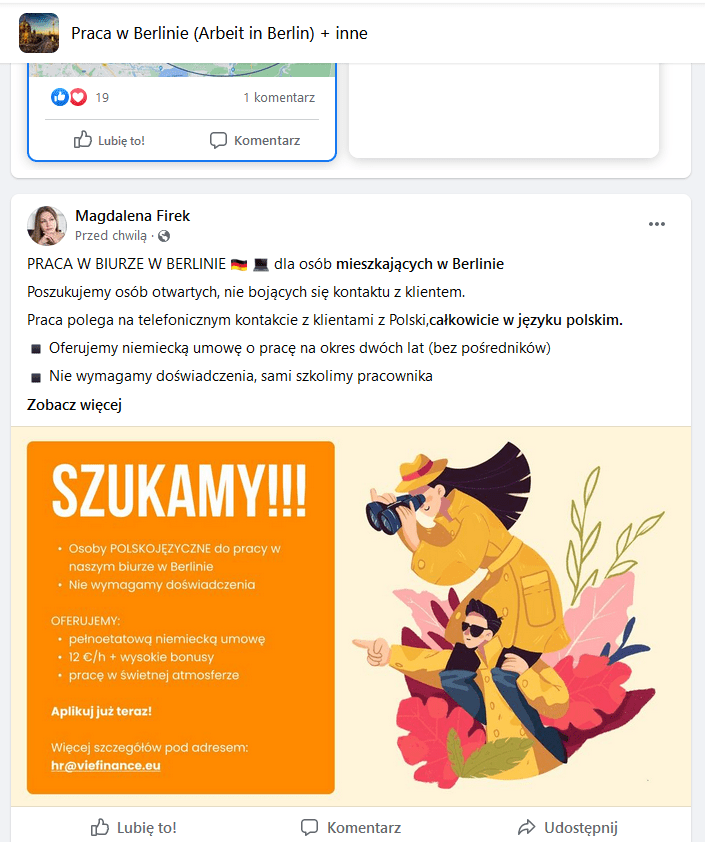View the 19 reactions count

click(x=102, y=98)
